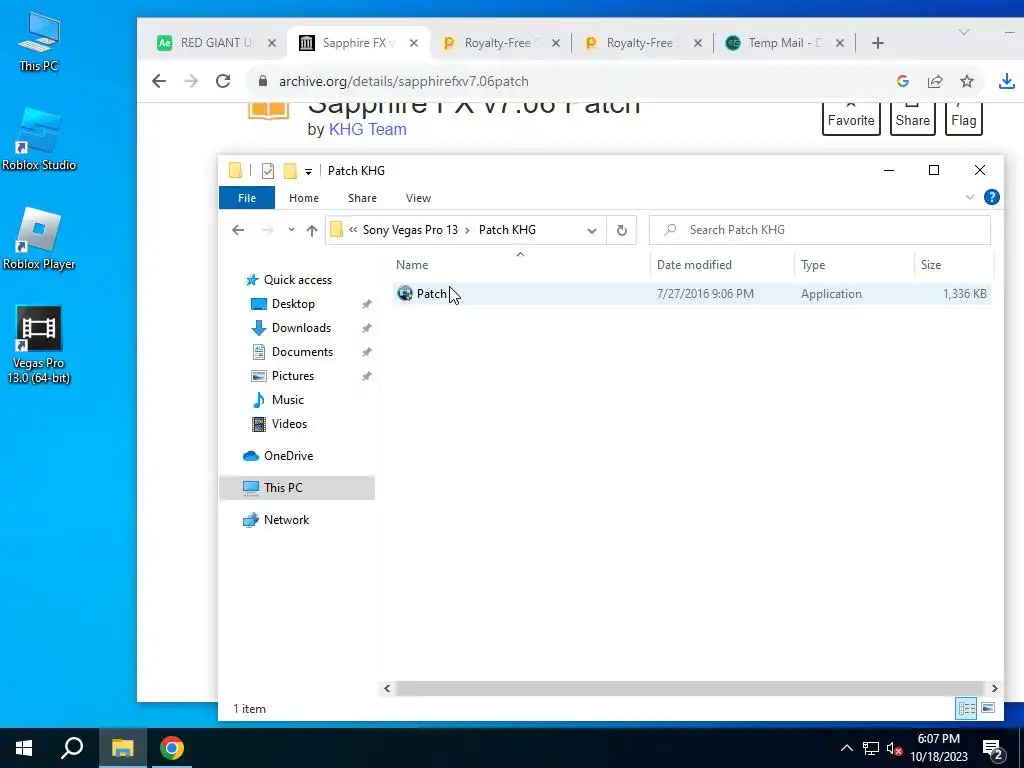The image size is (1024, 768).
Task: Click the muted volume tray icon
Action: coord(895,749)
